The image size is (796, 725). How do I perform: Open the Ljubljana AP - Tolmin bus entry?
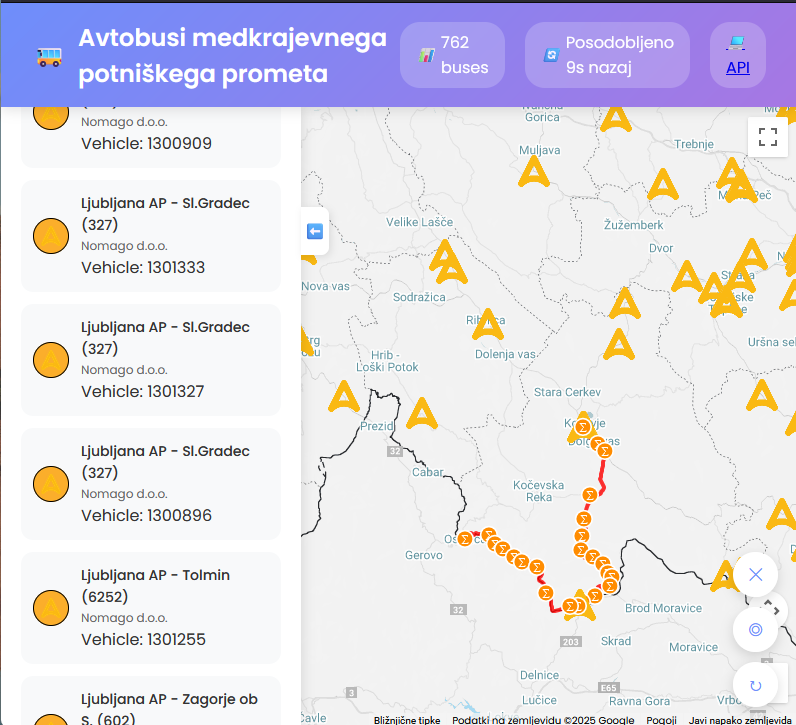(151, 607)
